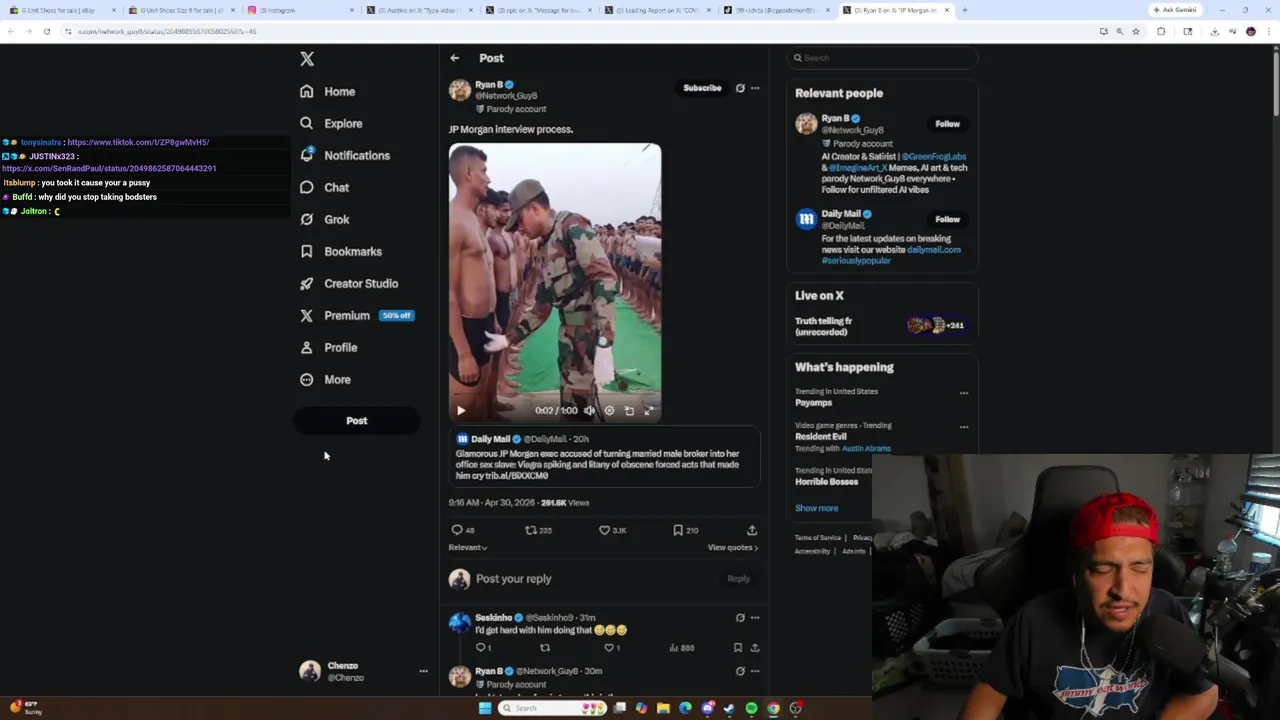Open a new browser tab
Screen dimensions: 1280x720
pyautogui.click(x=964, y=10)
